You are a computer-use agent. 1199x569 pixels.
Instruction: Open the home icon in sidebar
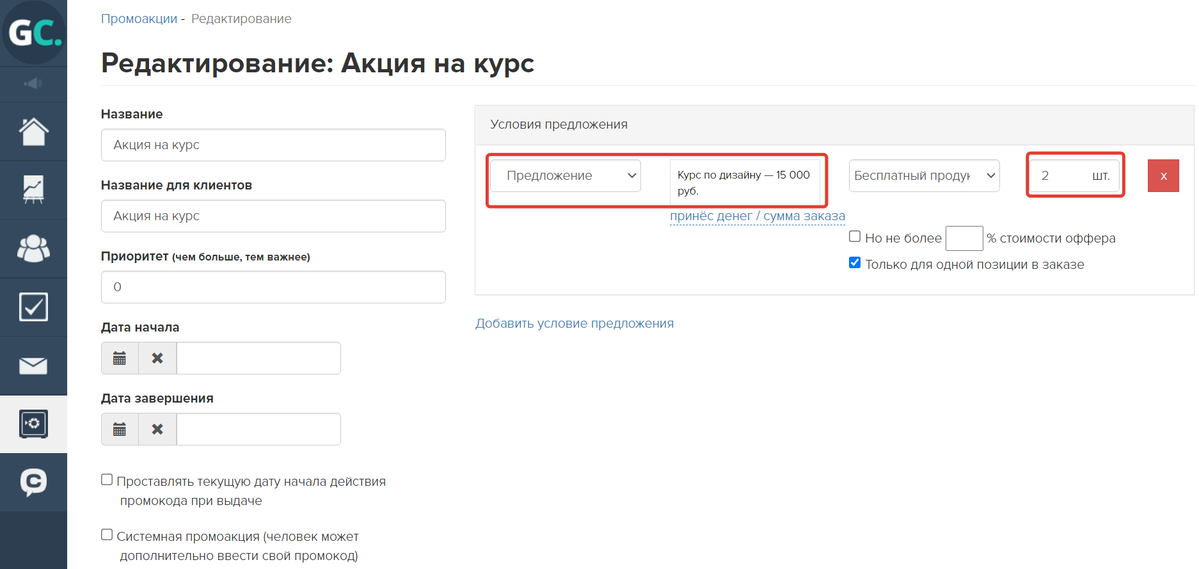(x=33, y=131)
